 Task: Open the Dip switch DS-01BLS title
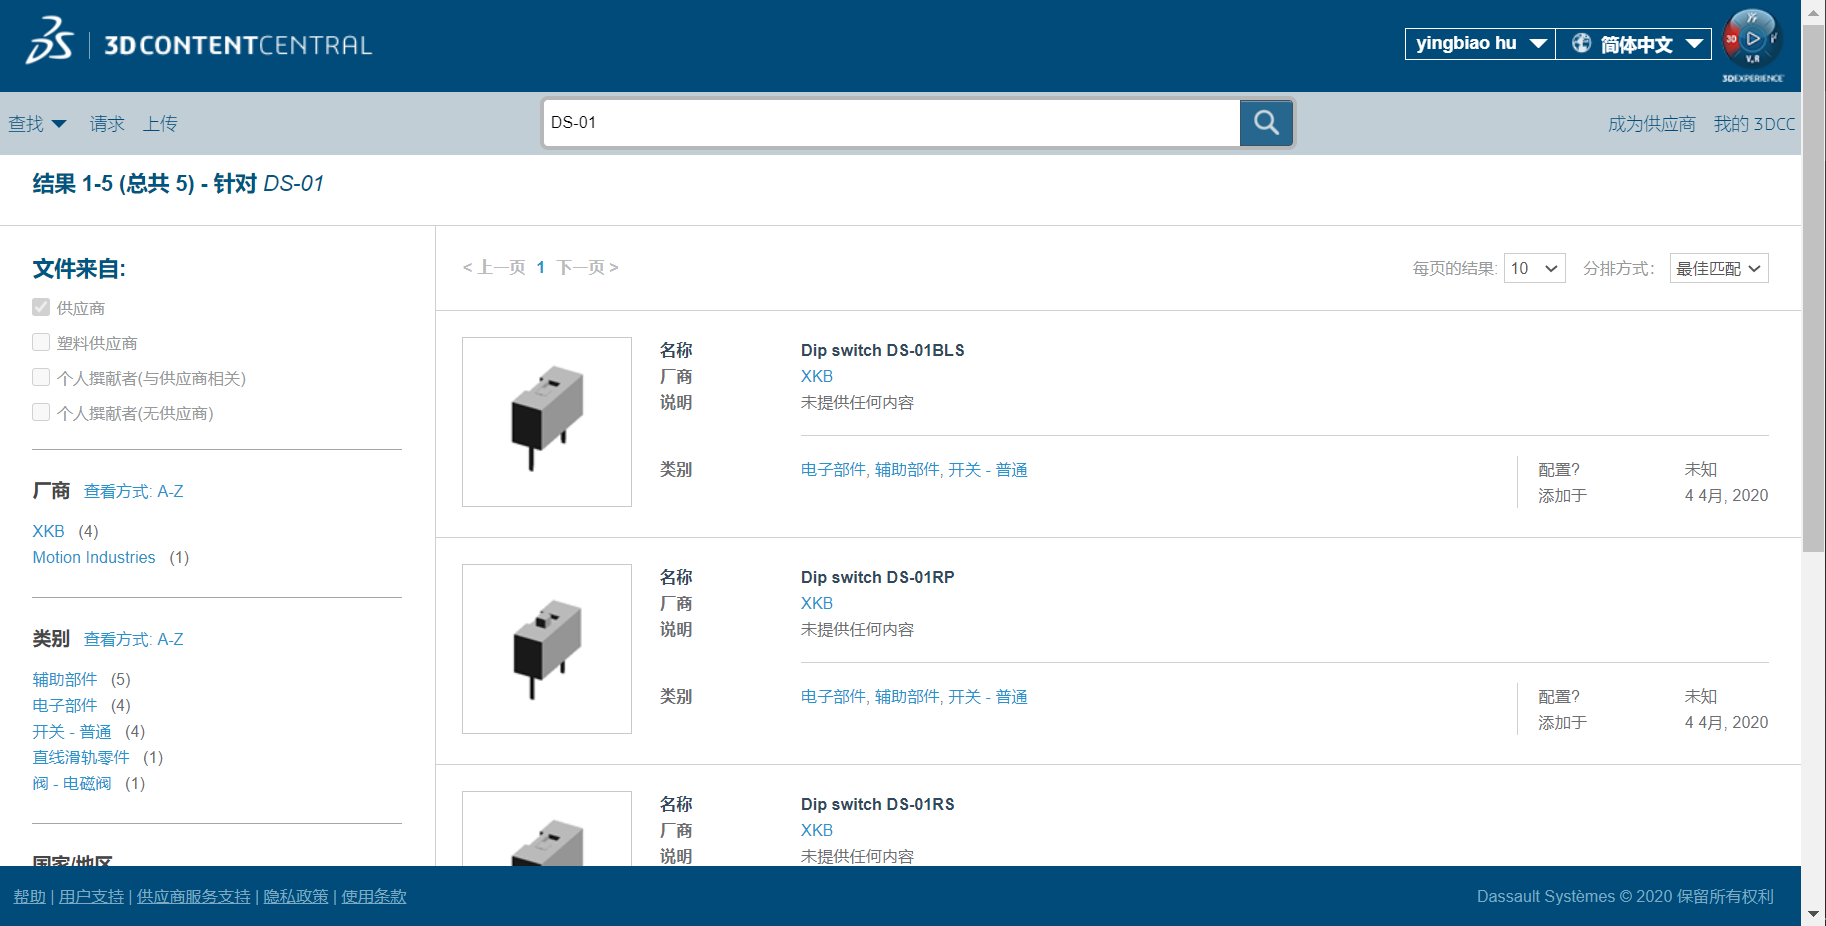883,350
